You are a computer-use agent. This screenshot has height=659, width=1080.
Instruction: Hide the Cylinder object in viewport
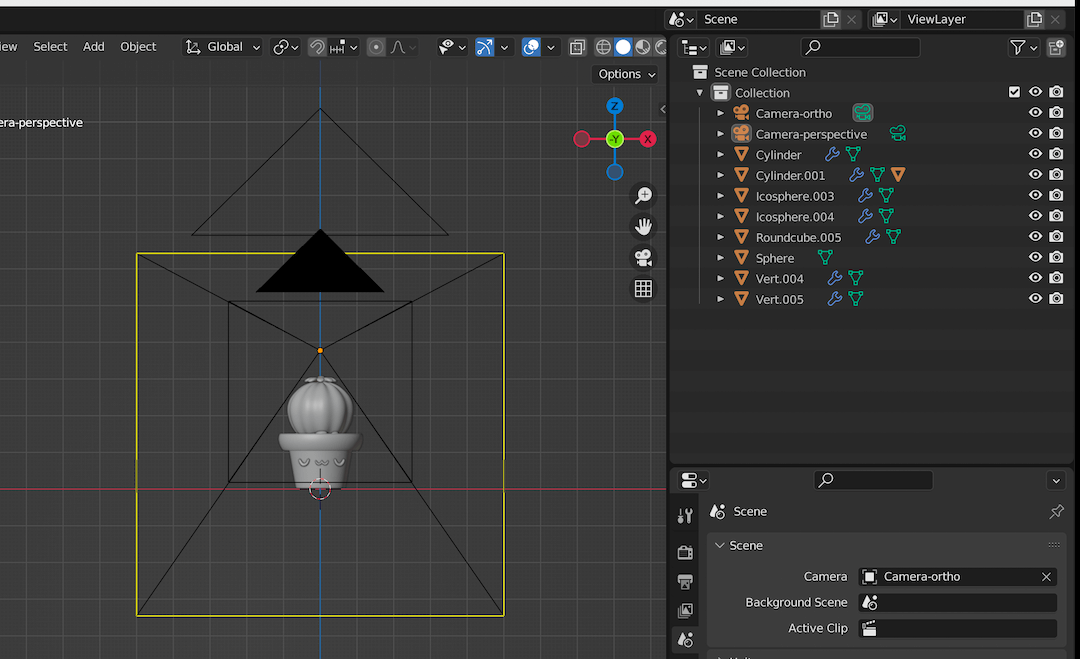(x=1035, y=154)
